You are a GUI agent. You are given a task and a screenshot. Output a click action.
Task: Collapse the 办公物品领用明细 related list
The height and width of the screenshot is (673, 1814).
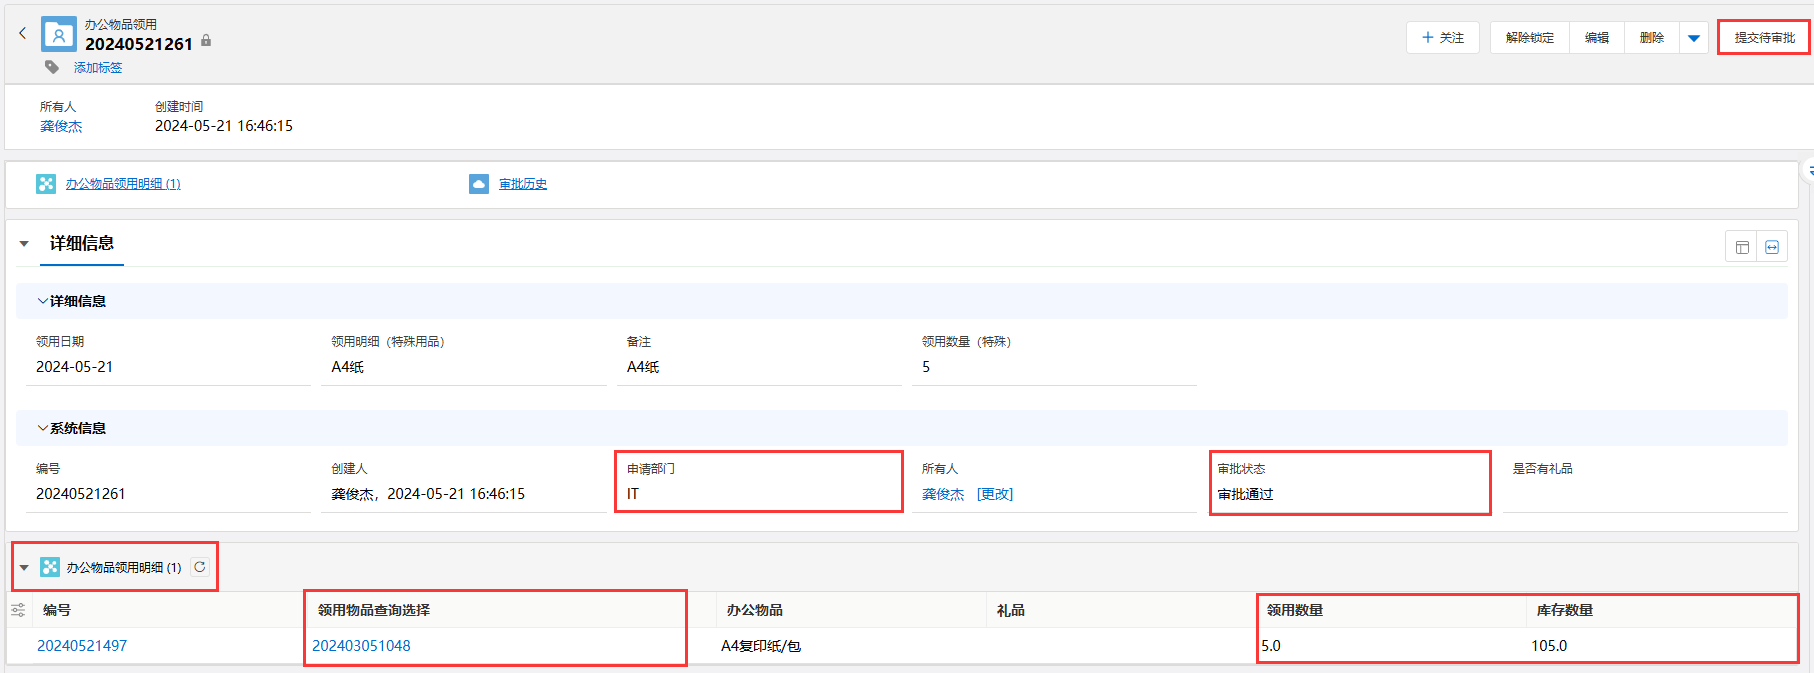(x=24, y=568)
